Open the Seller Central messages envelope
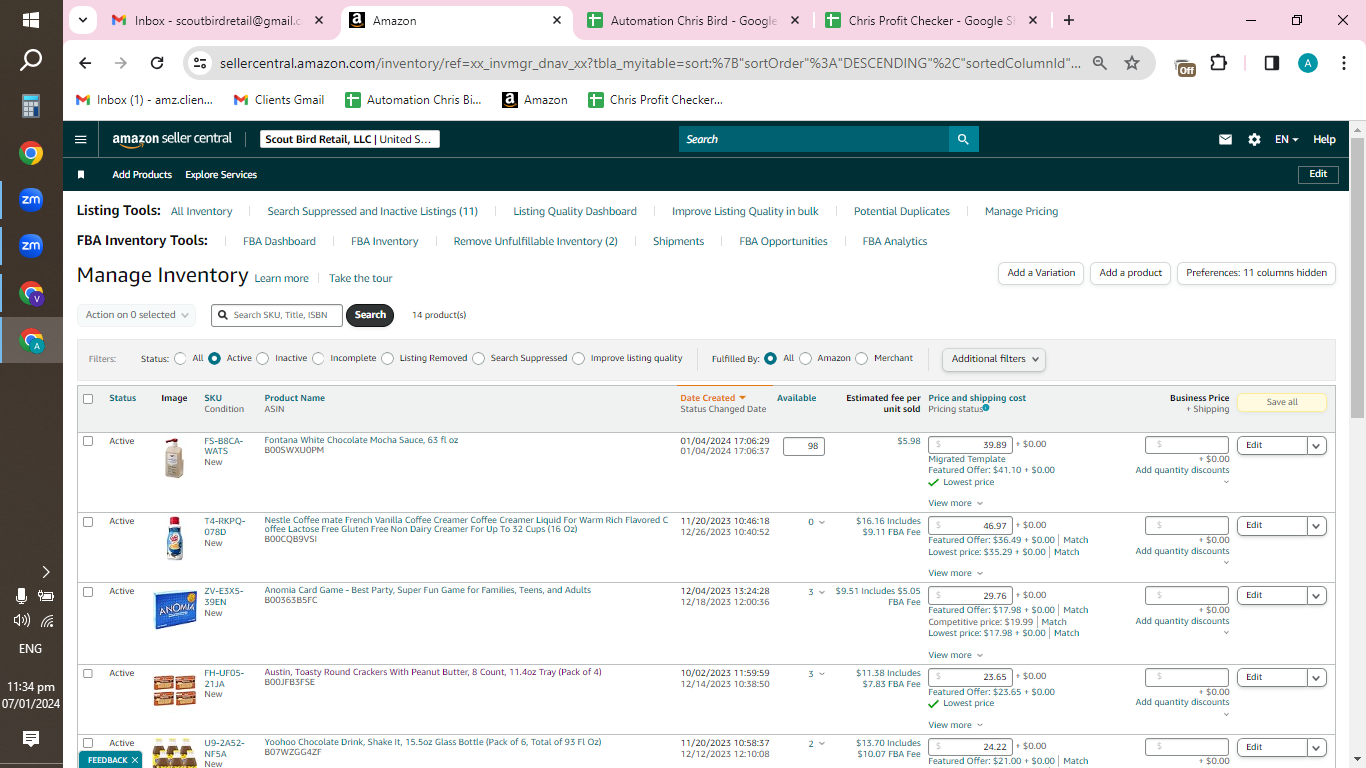Screen dimensions: 1366x768 [1225, 140]
